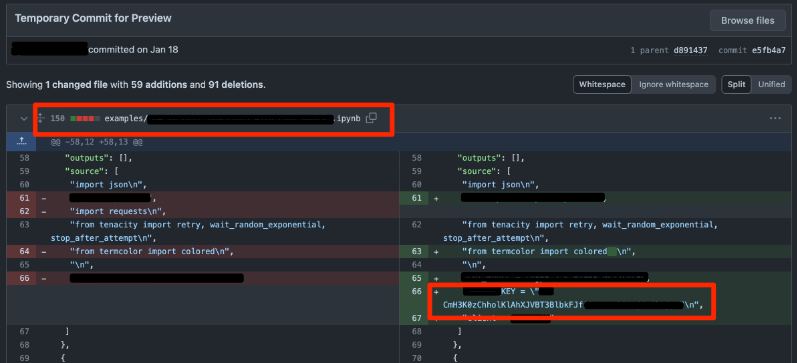This screenshot has width=797, height=363.
Task: Click the 150 diffstat number
Action: [57, 118]
